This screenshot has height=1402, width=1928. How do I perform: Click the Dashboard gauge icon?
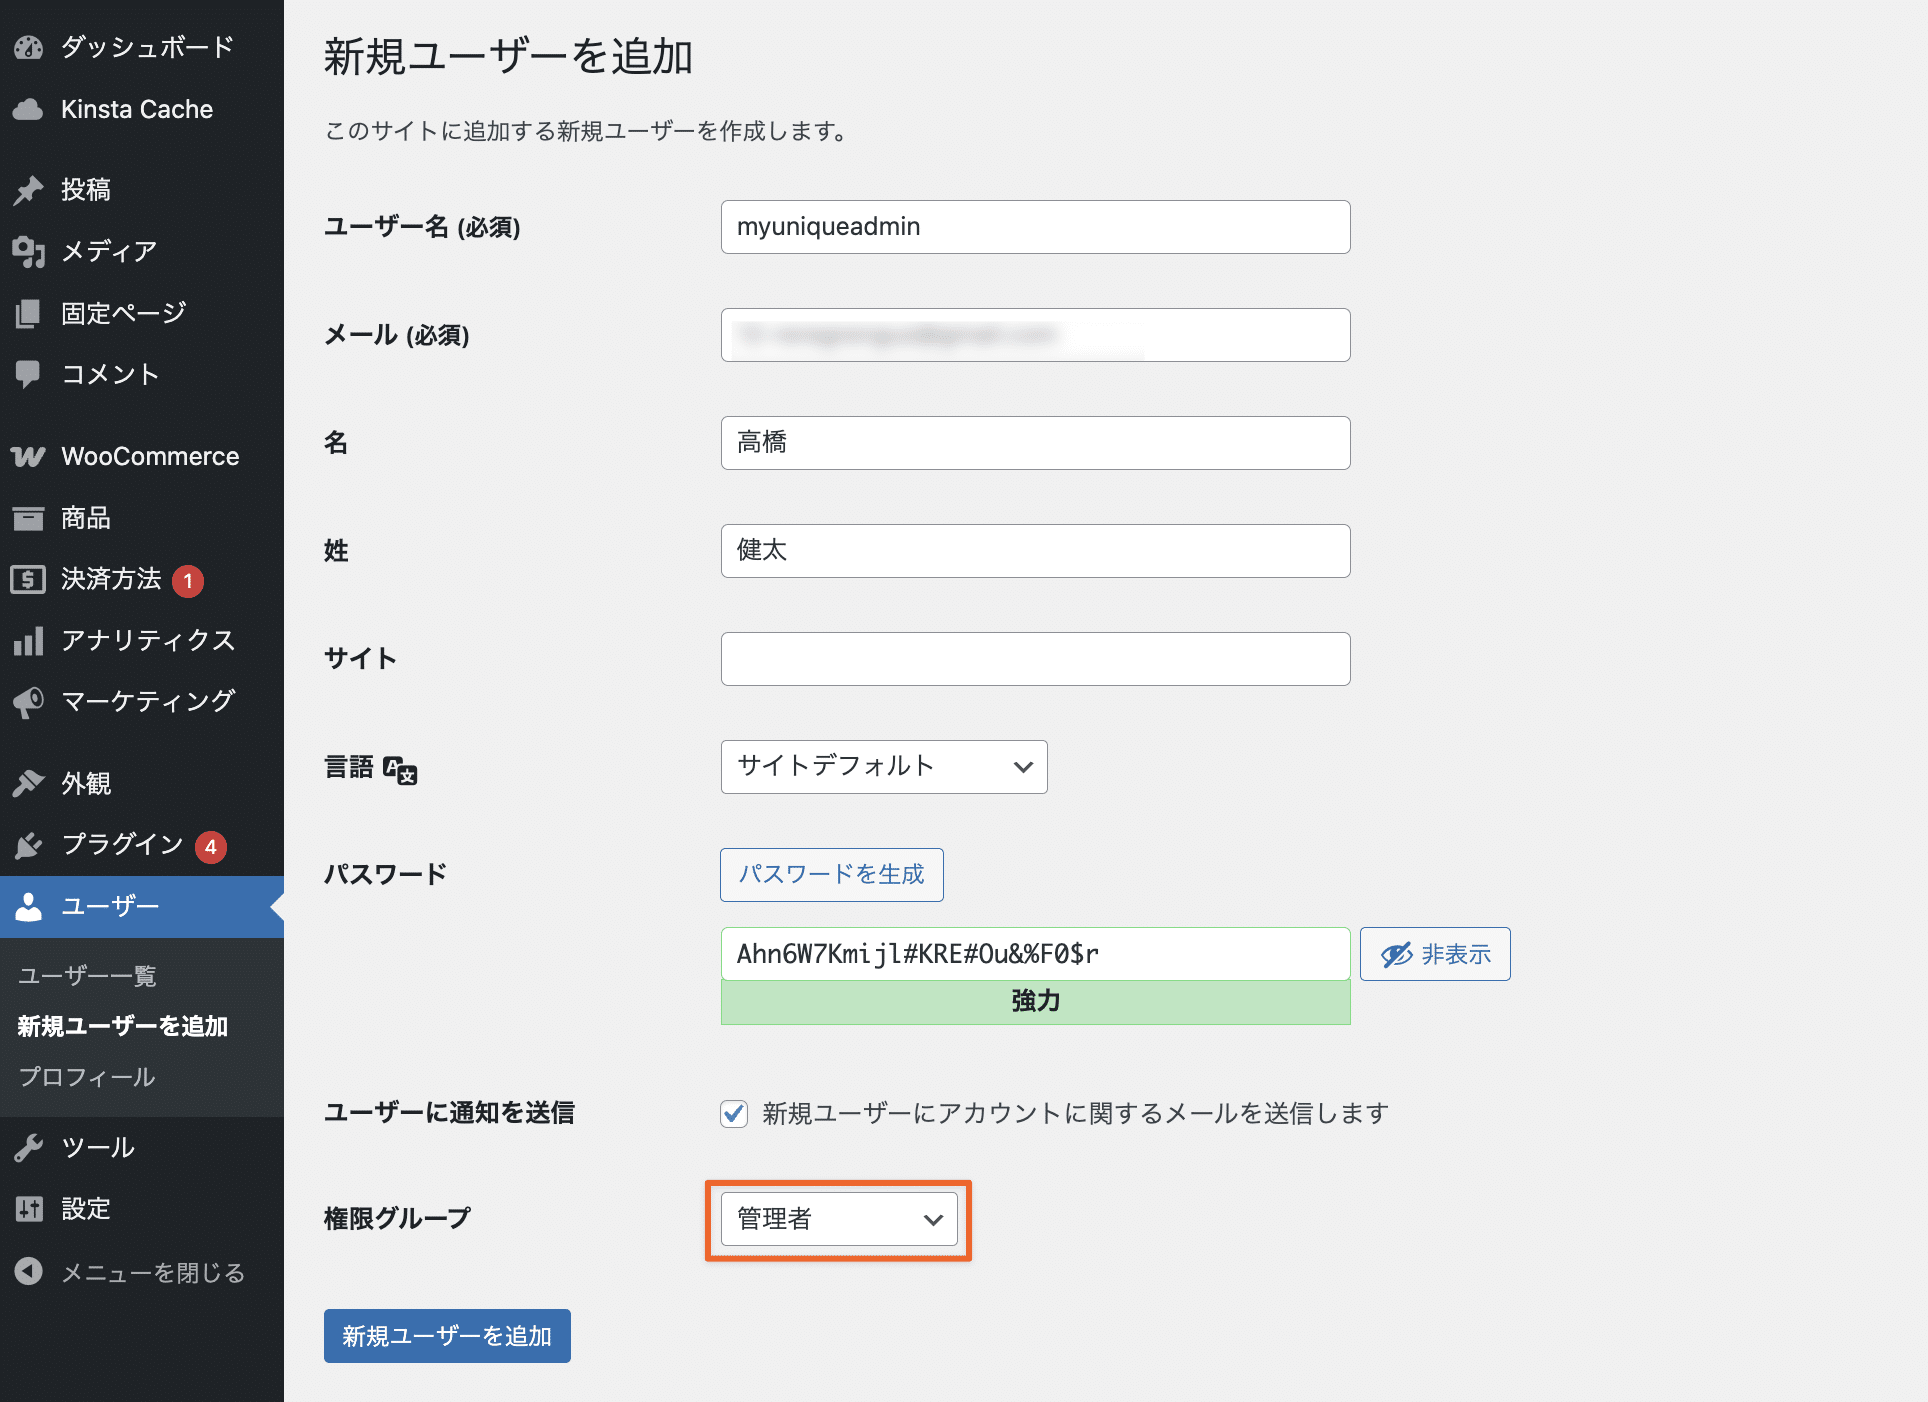click(29, 47)
